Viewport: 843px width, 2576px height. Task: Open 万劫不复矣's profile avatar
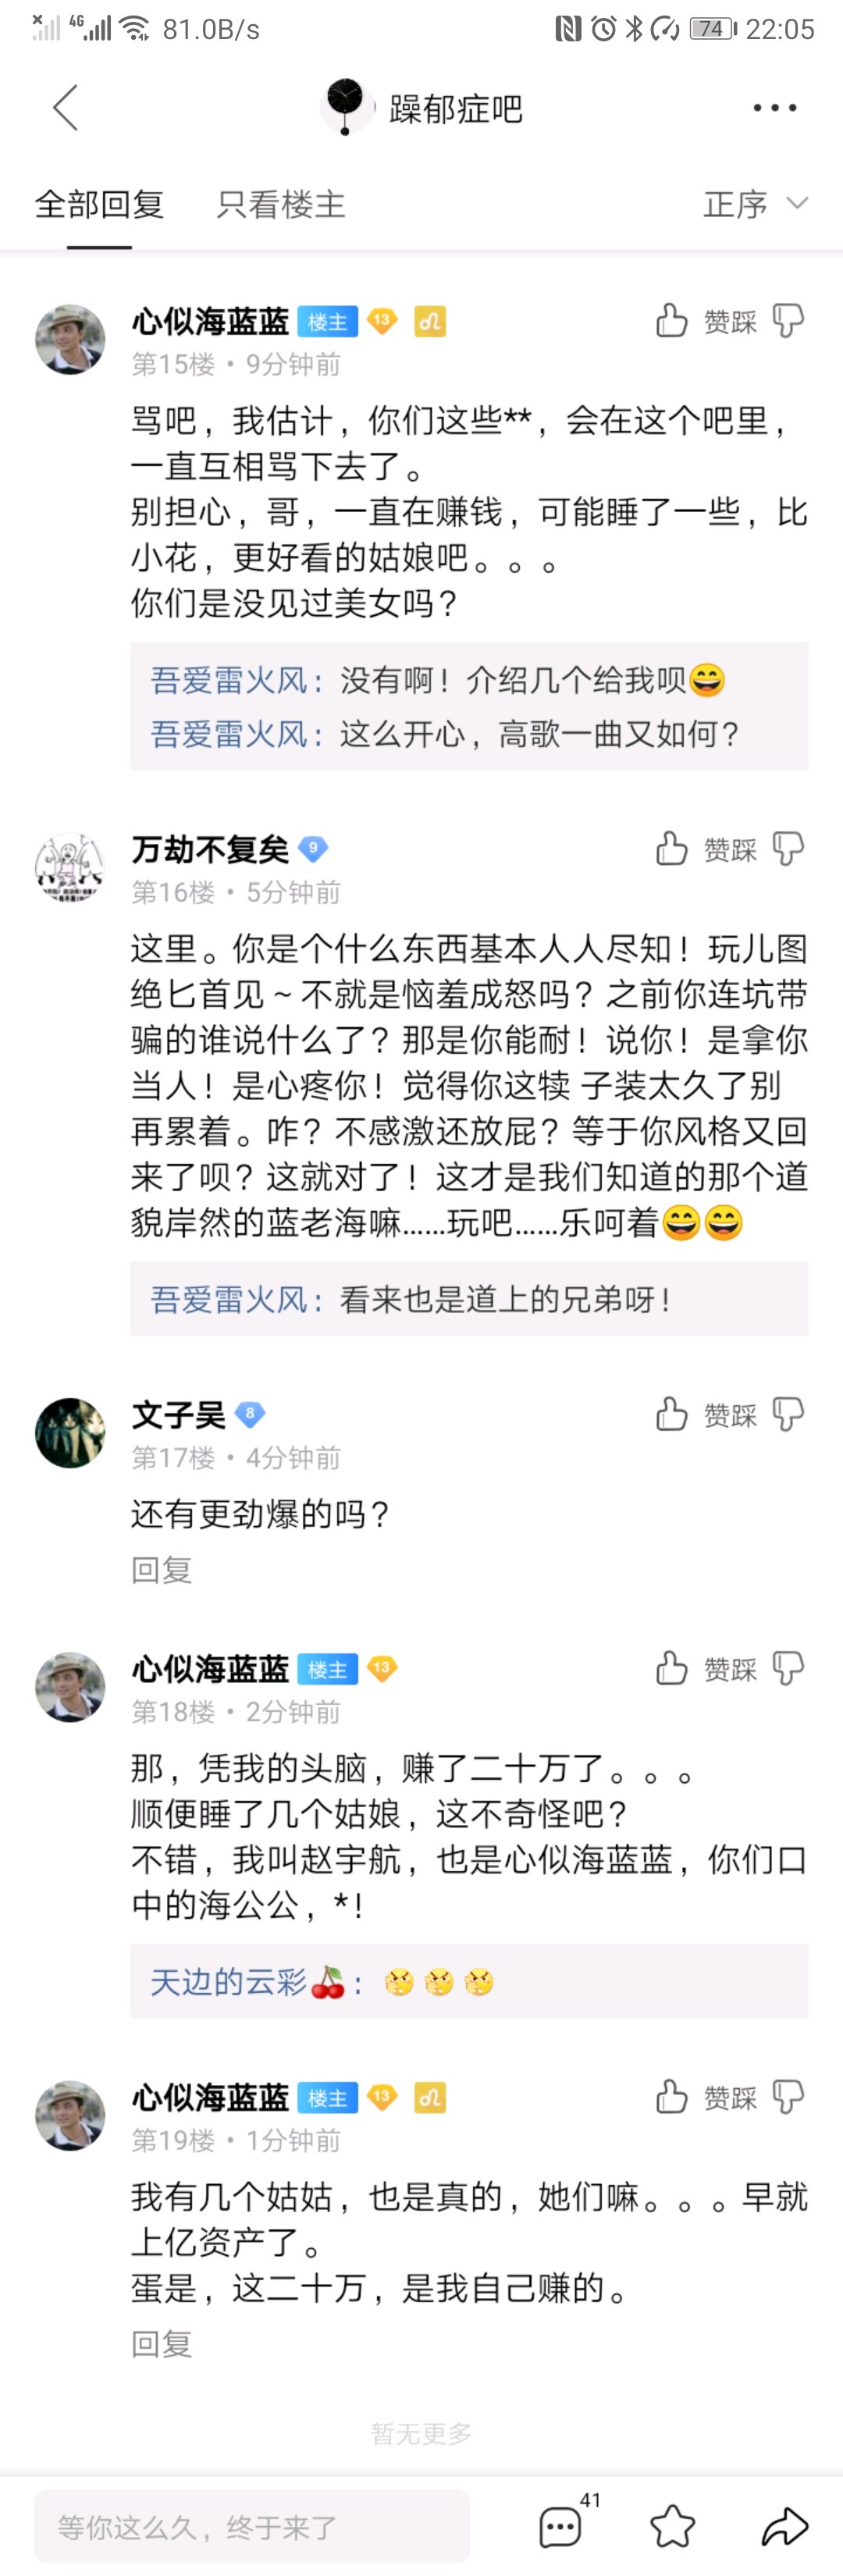click(70, 867)
